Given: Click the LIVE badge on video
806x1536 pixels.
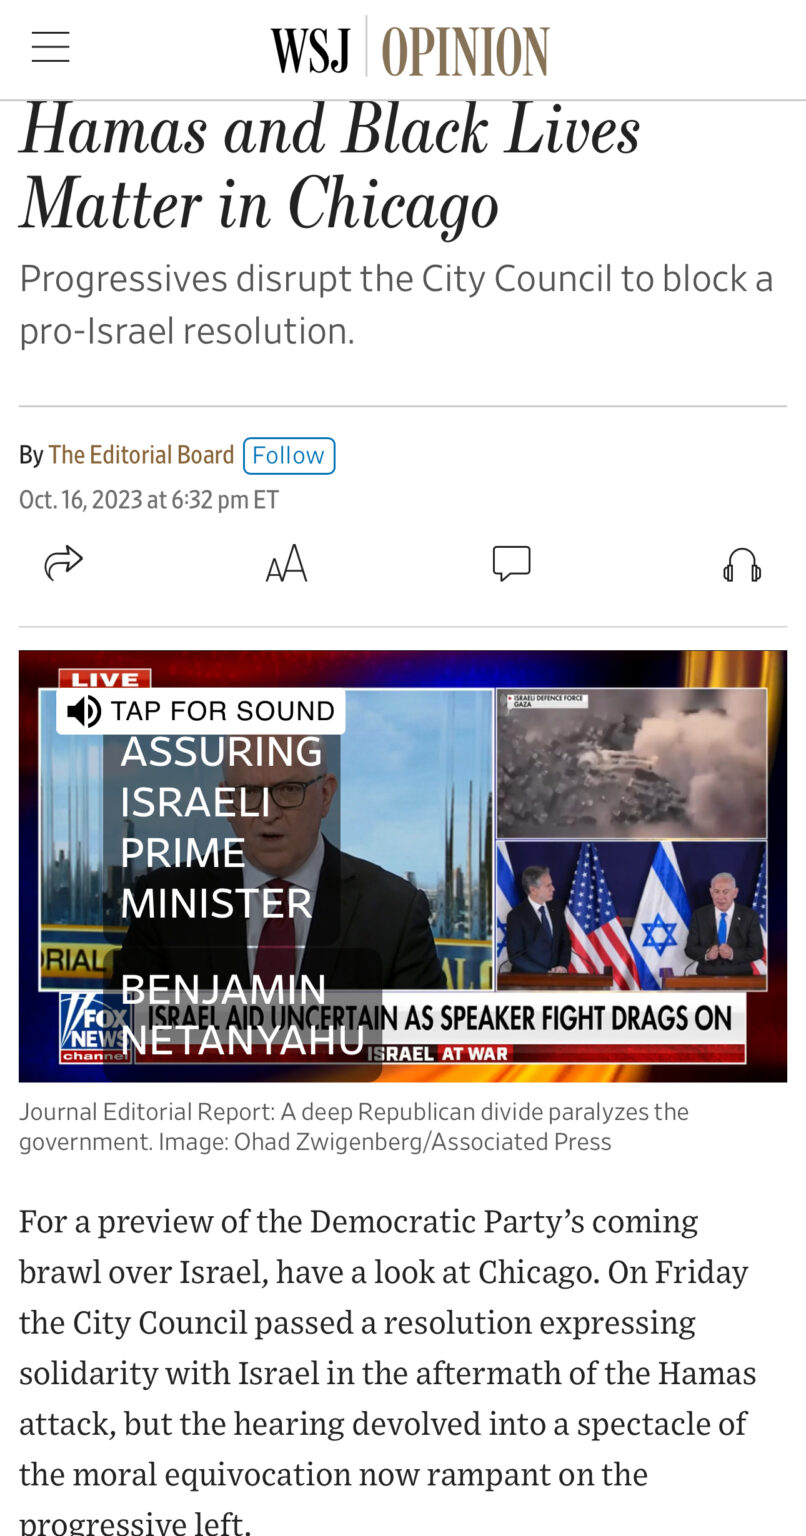Looking at the screenshot, I should click(105, 679).
